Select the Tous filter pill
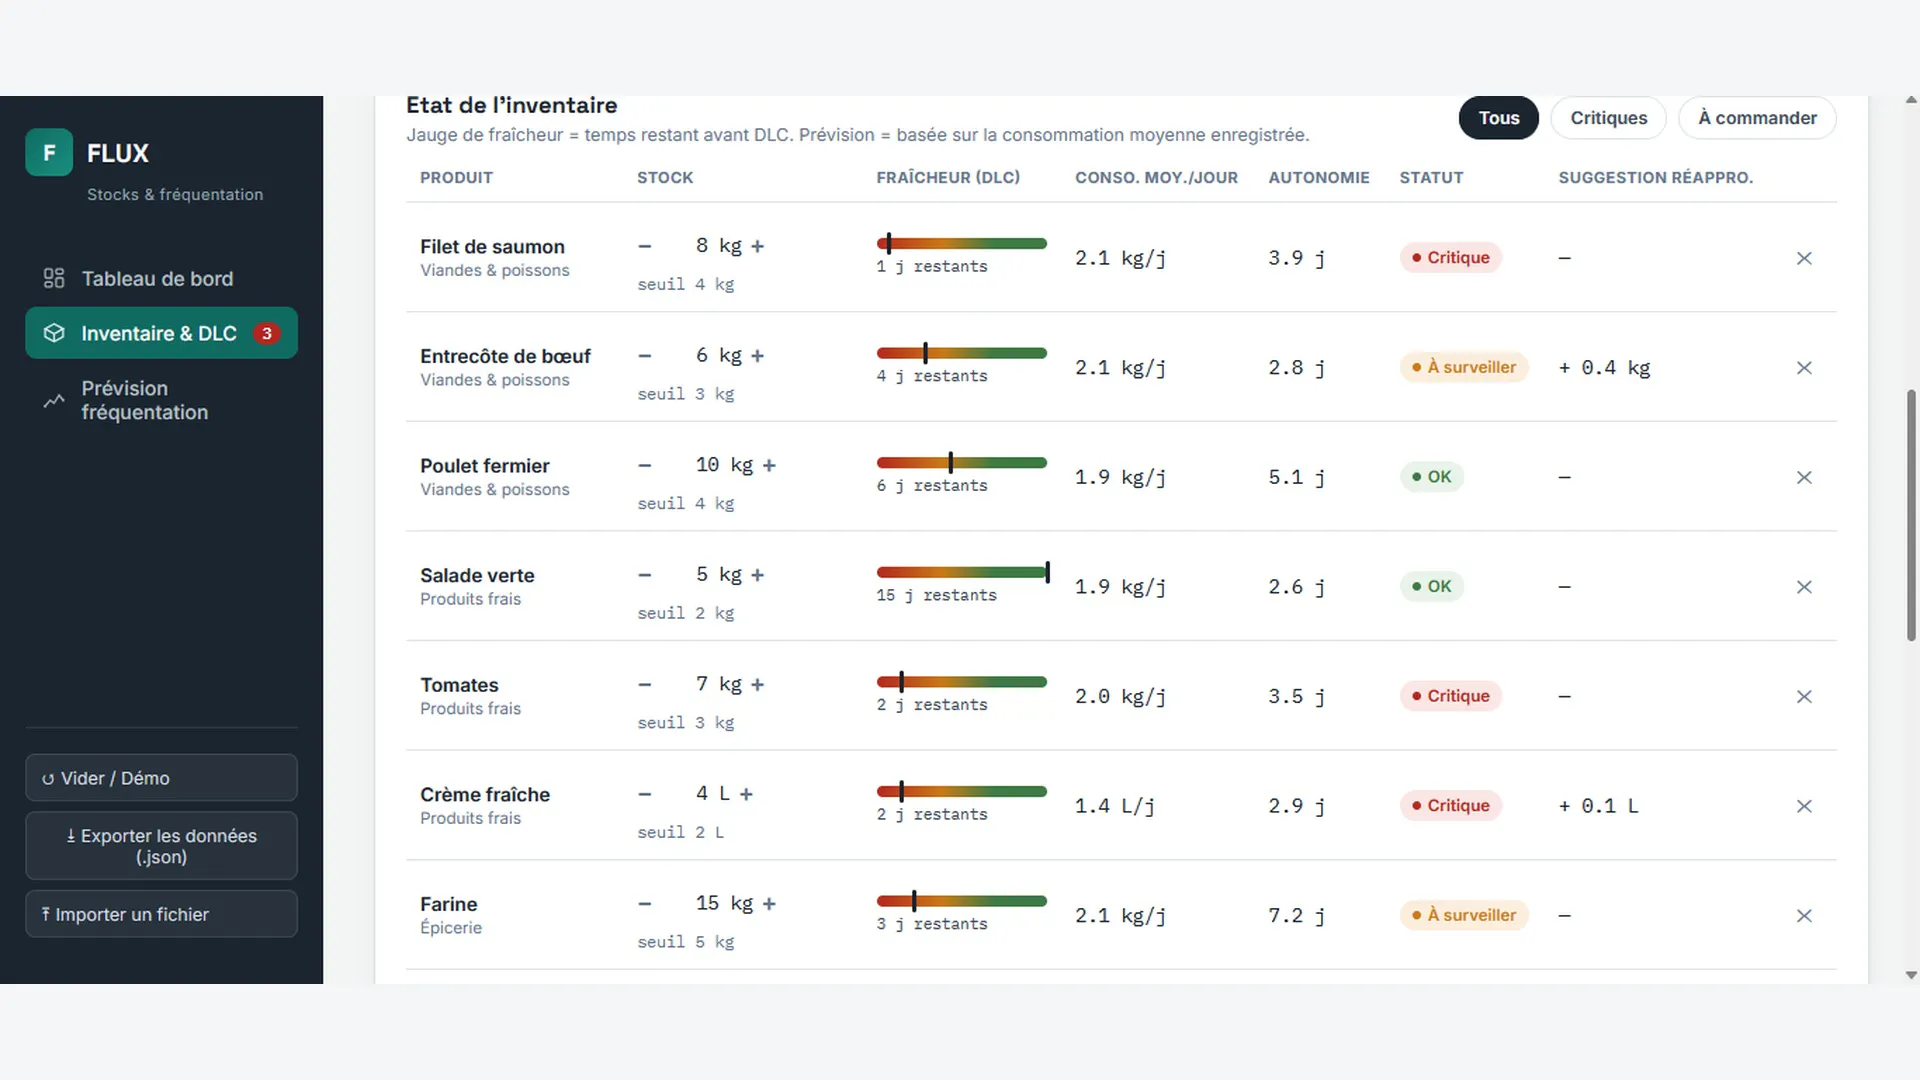 coord(1498,118)
